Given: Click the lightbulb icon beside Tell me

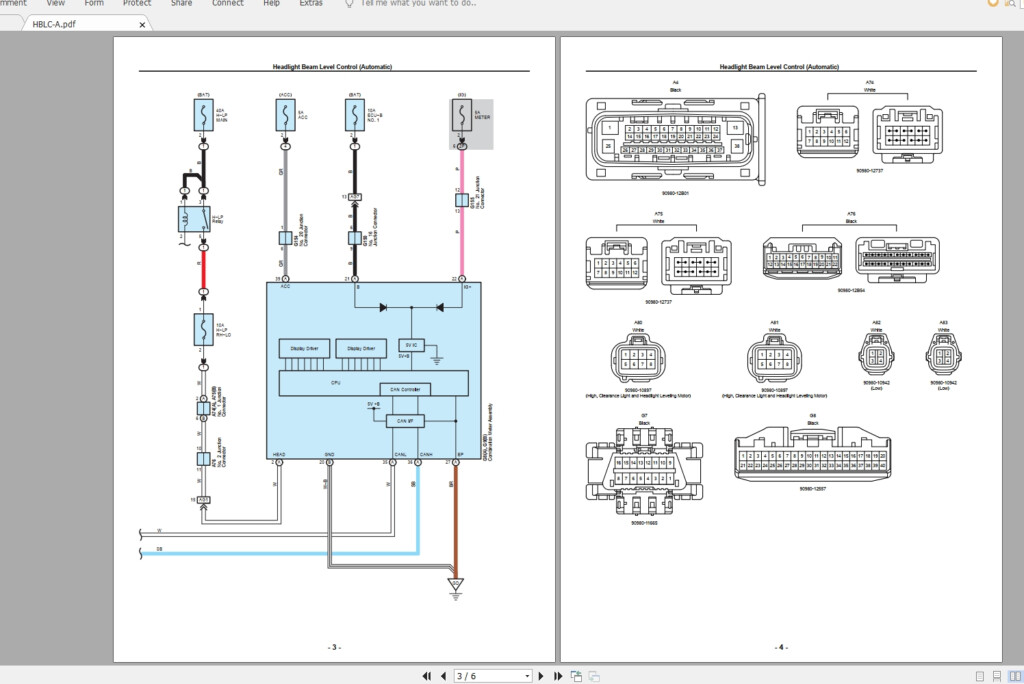Looking at the screenshot, I should click(x=349, y=3).
